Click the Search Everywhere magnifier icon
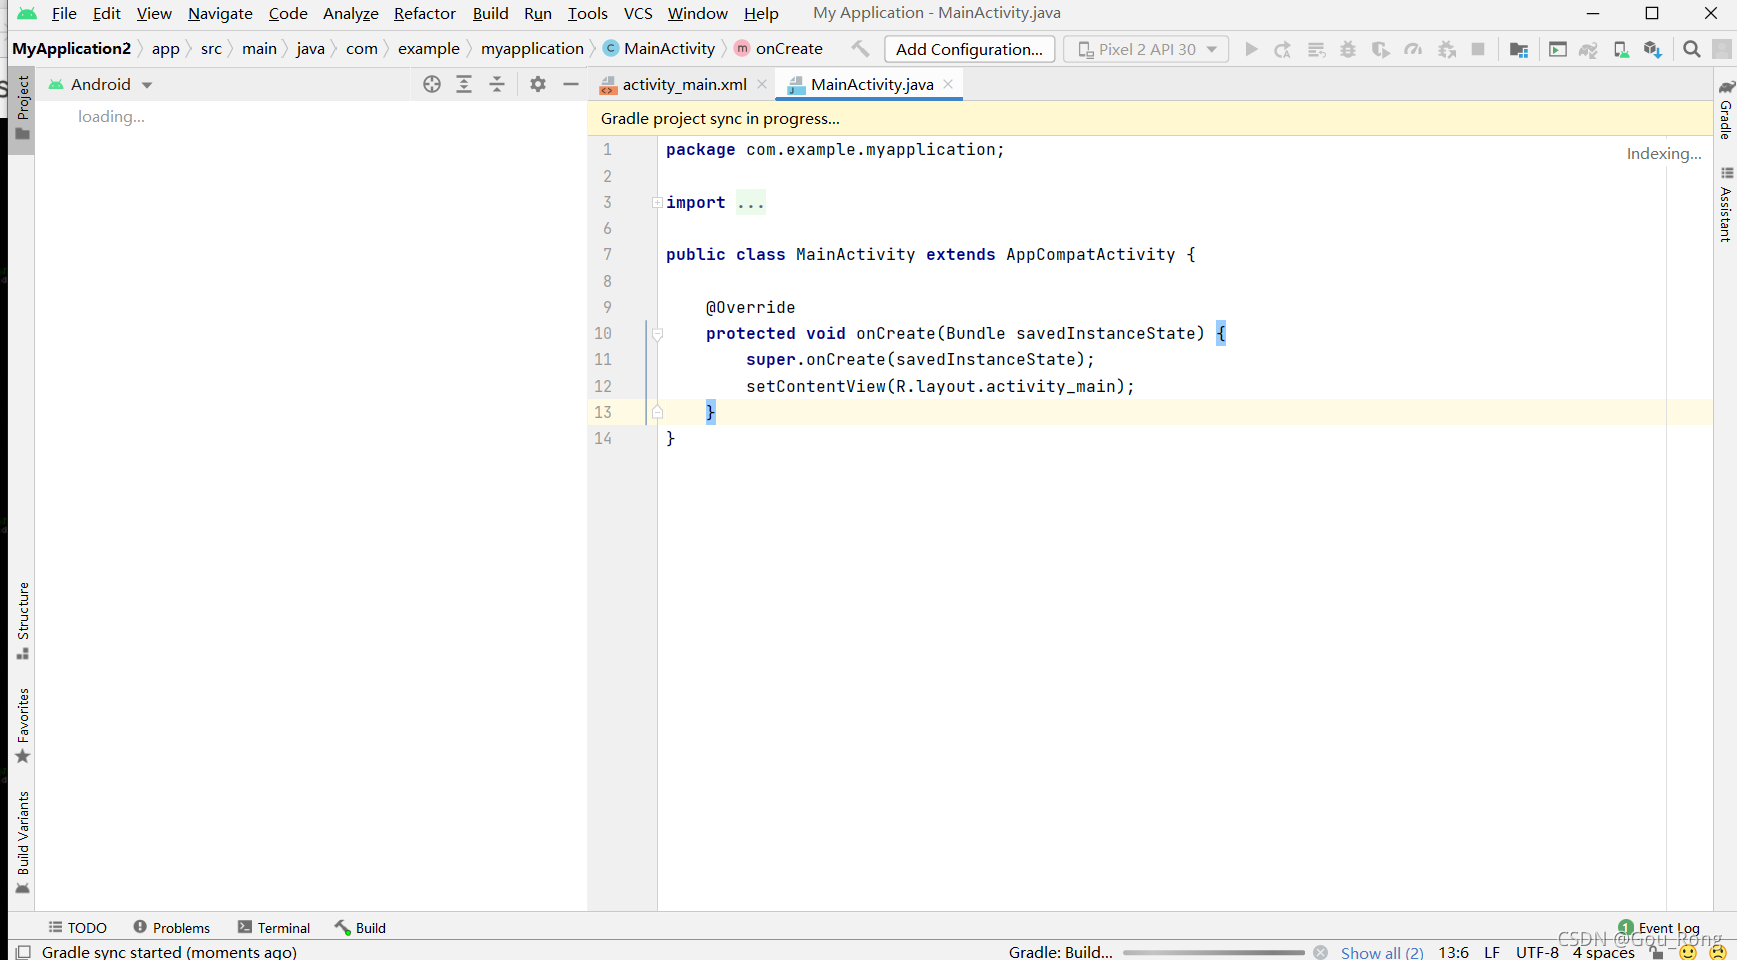 click(x=1692, y=49)
